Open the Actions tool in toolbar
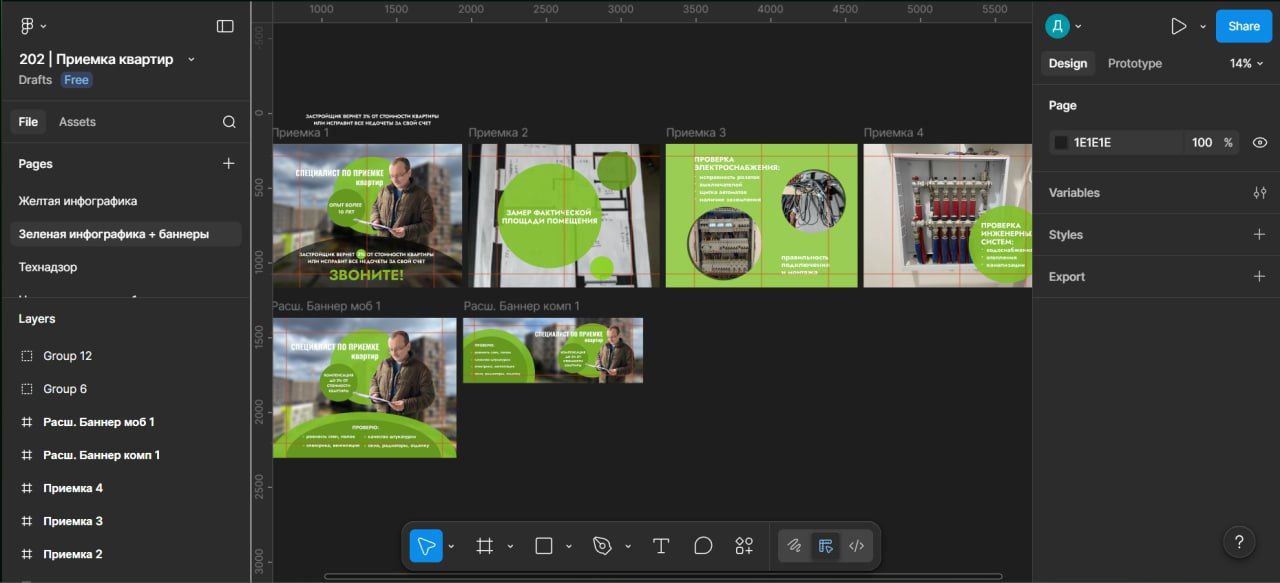The width and height of the screenshot is (1280, 583). click(744, 546)
